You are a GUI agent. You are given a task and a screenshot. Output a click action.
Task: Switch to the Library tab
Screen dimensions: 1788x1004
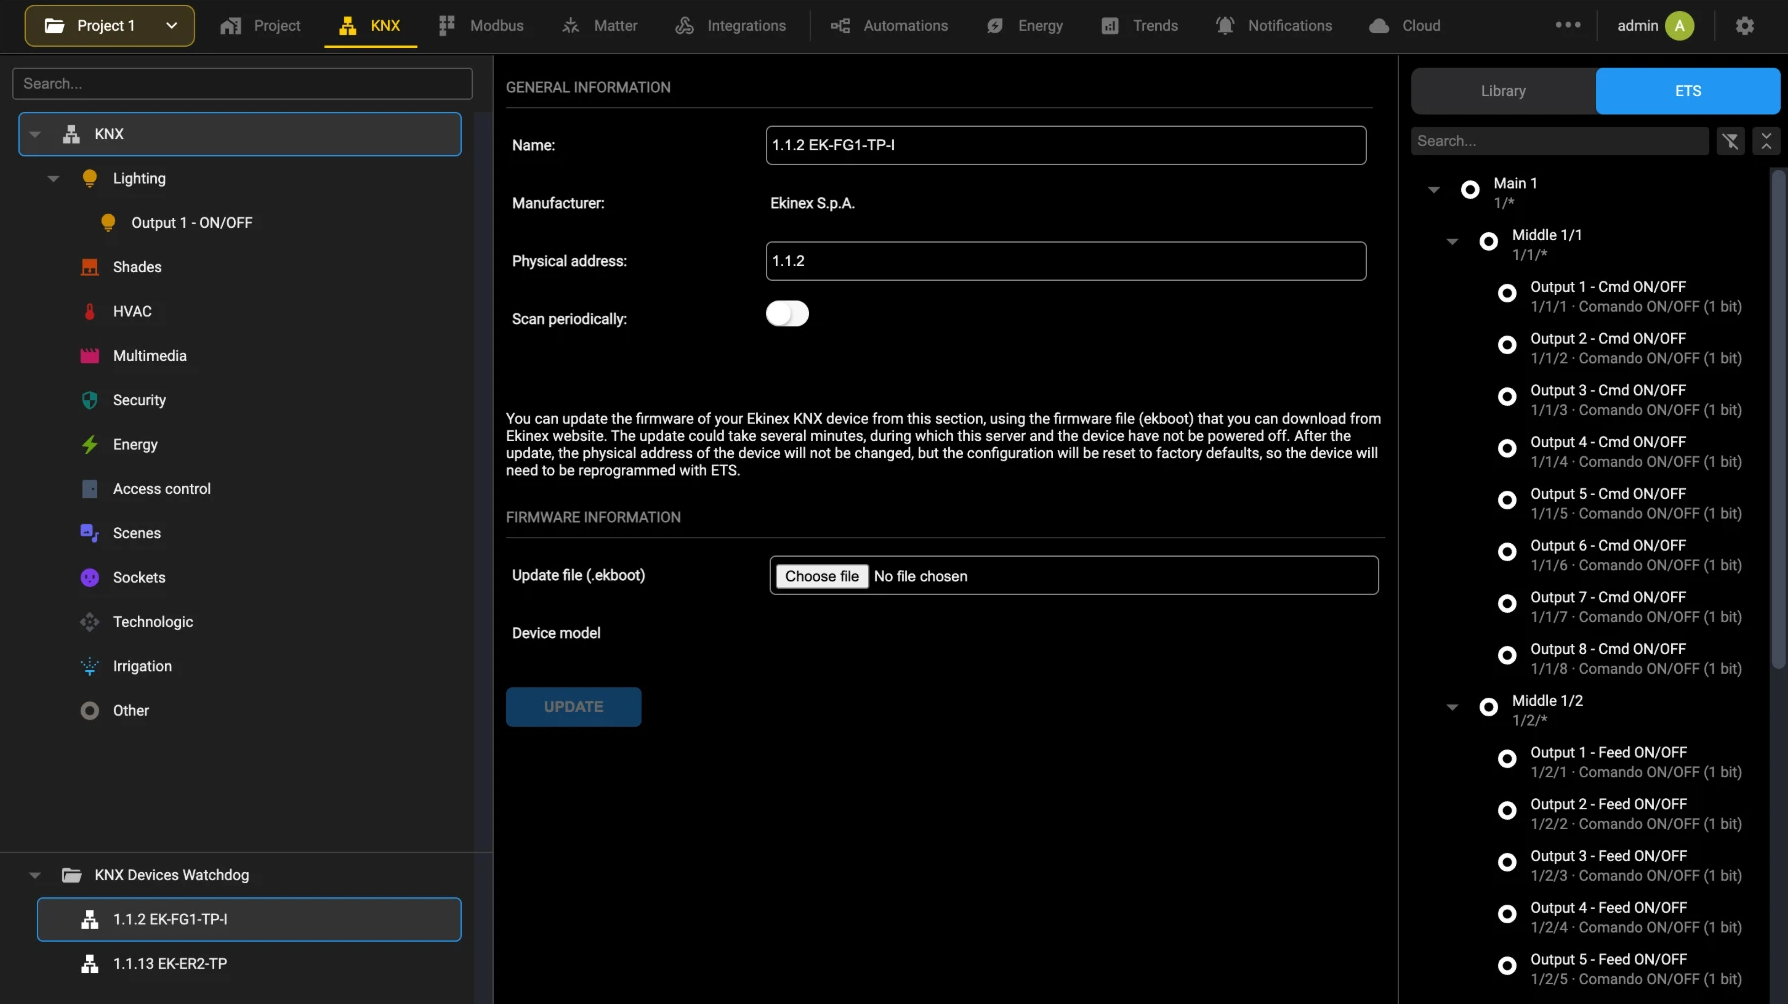[1503, 91]
